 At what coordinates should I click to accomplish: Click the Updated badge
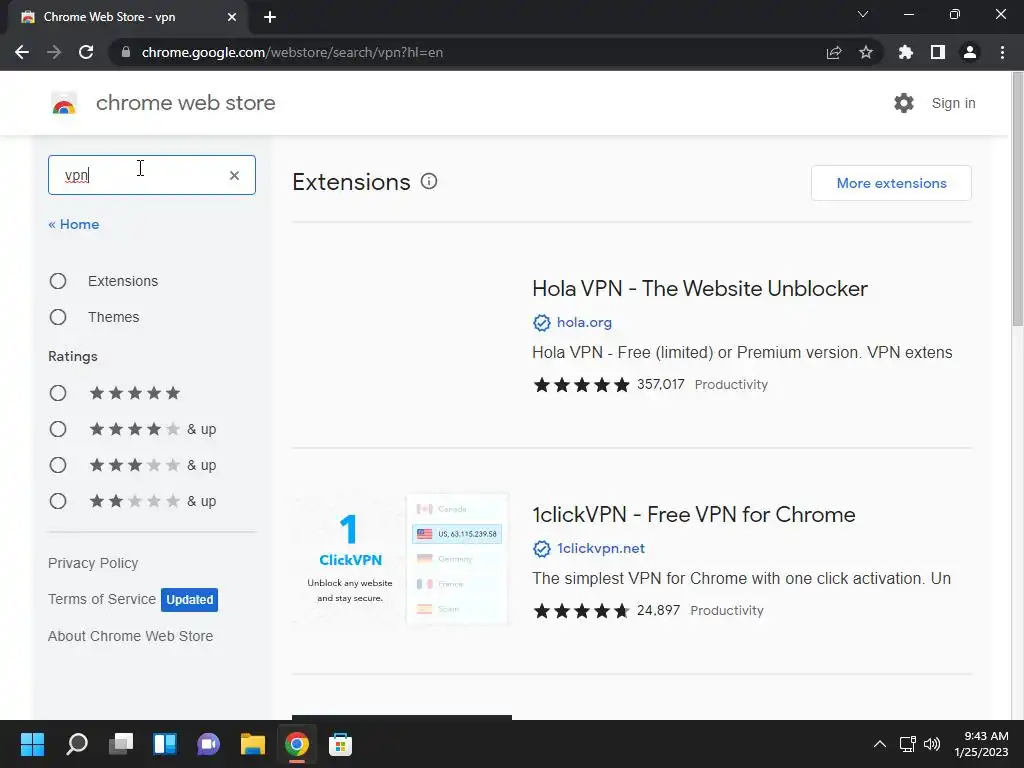pos(189,600)
